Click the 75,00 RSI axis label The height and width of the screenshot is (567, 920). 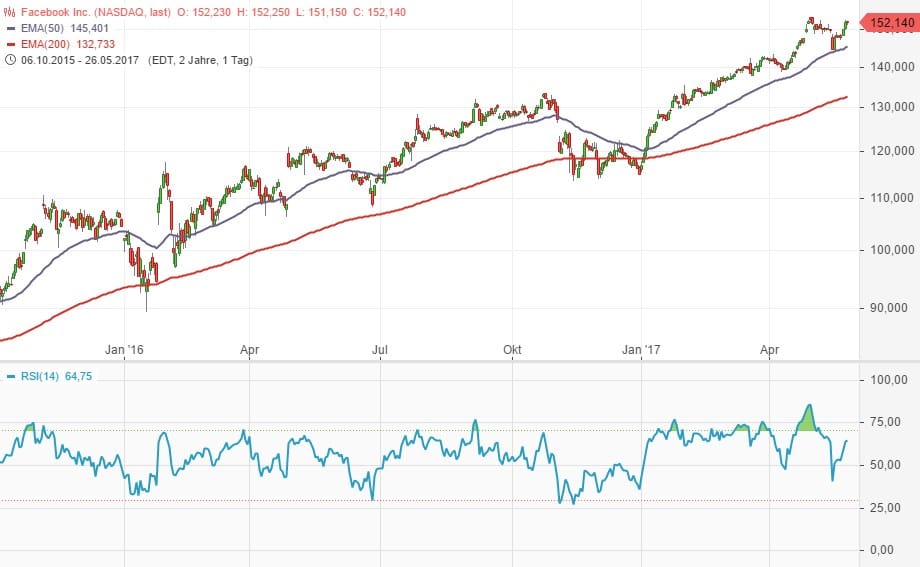click(x=888, y=423)
